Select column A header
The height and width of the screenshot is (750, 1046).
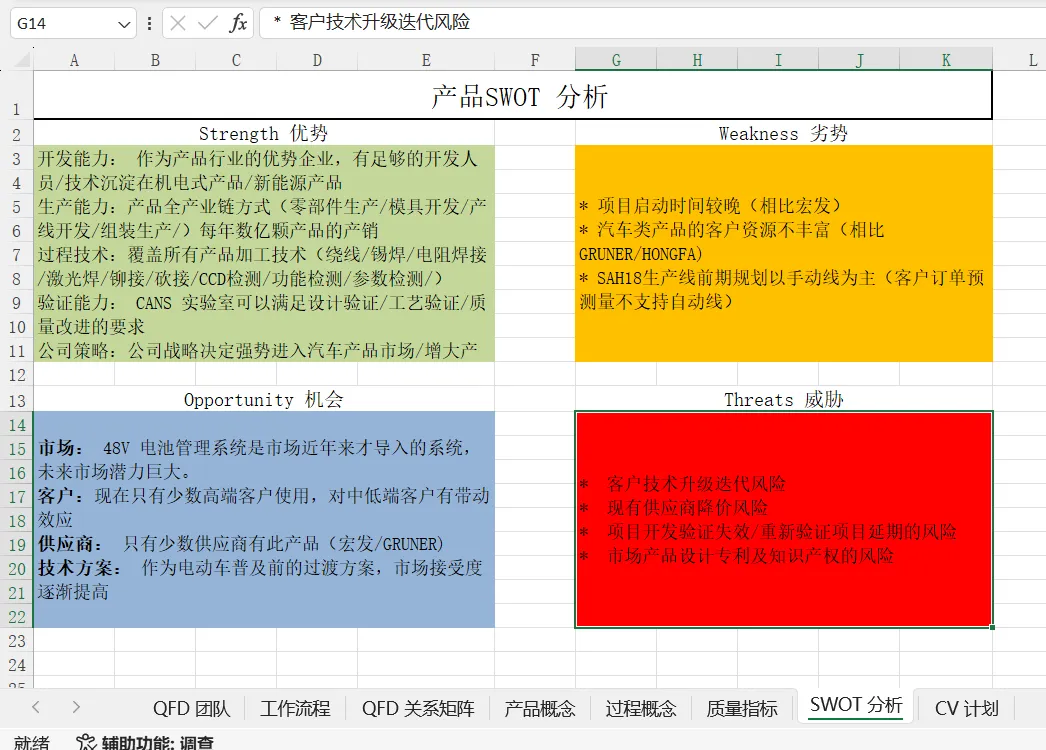pos(74,60)
